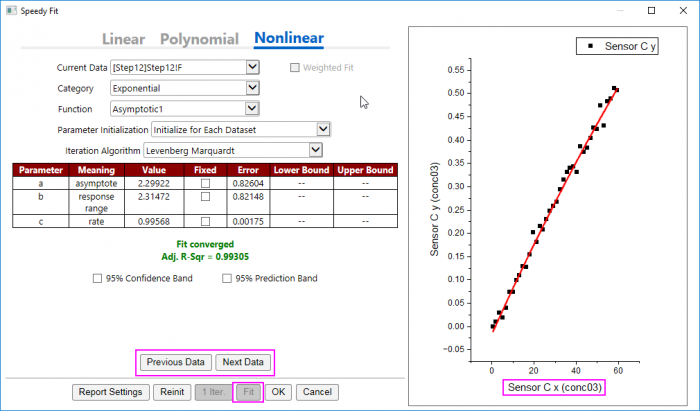The height and width of the screenshot is (411, 700).
Task: Cancel the Speedy Fit dialog
Action: pyautogui.click(x=315, y=392)
